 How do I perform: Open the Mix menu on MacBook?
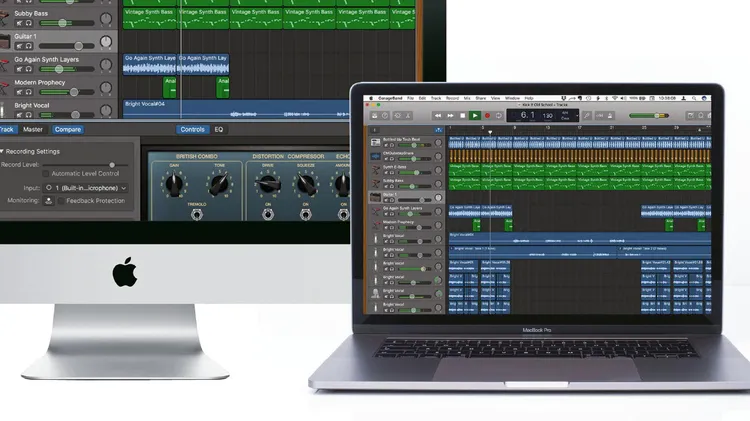(x=467, y=98)
